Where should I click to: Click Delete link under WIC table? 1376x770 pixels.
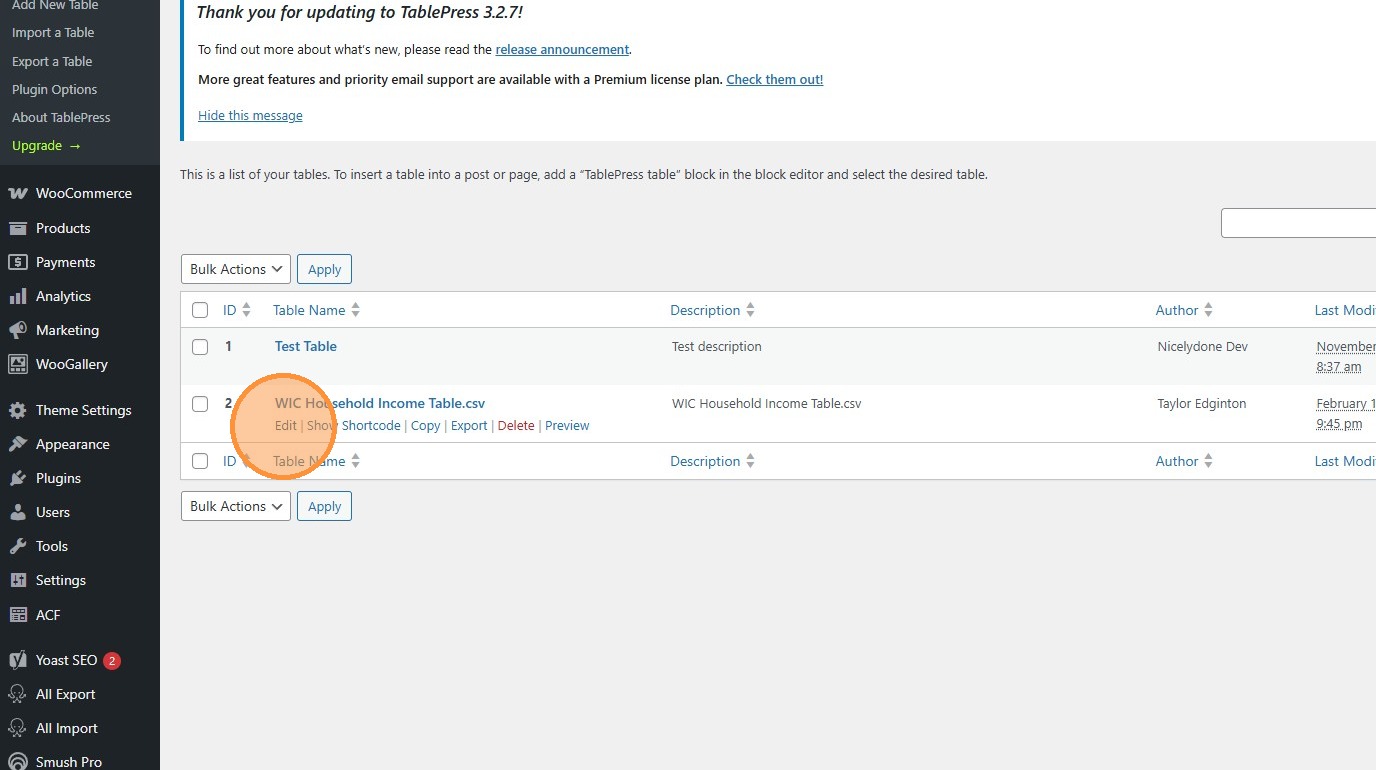coord(516,426)
